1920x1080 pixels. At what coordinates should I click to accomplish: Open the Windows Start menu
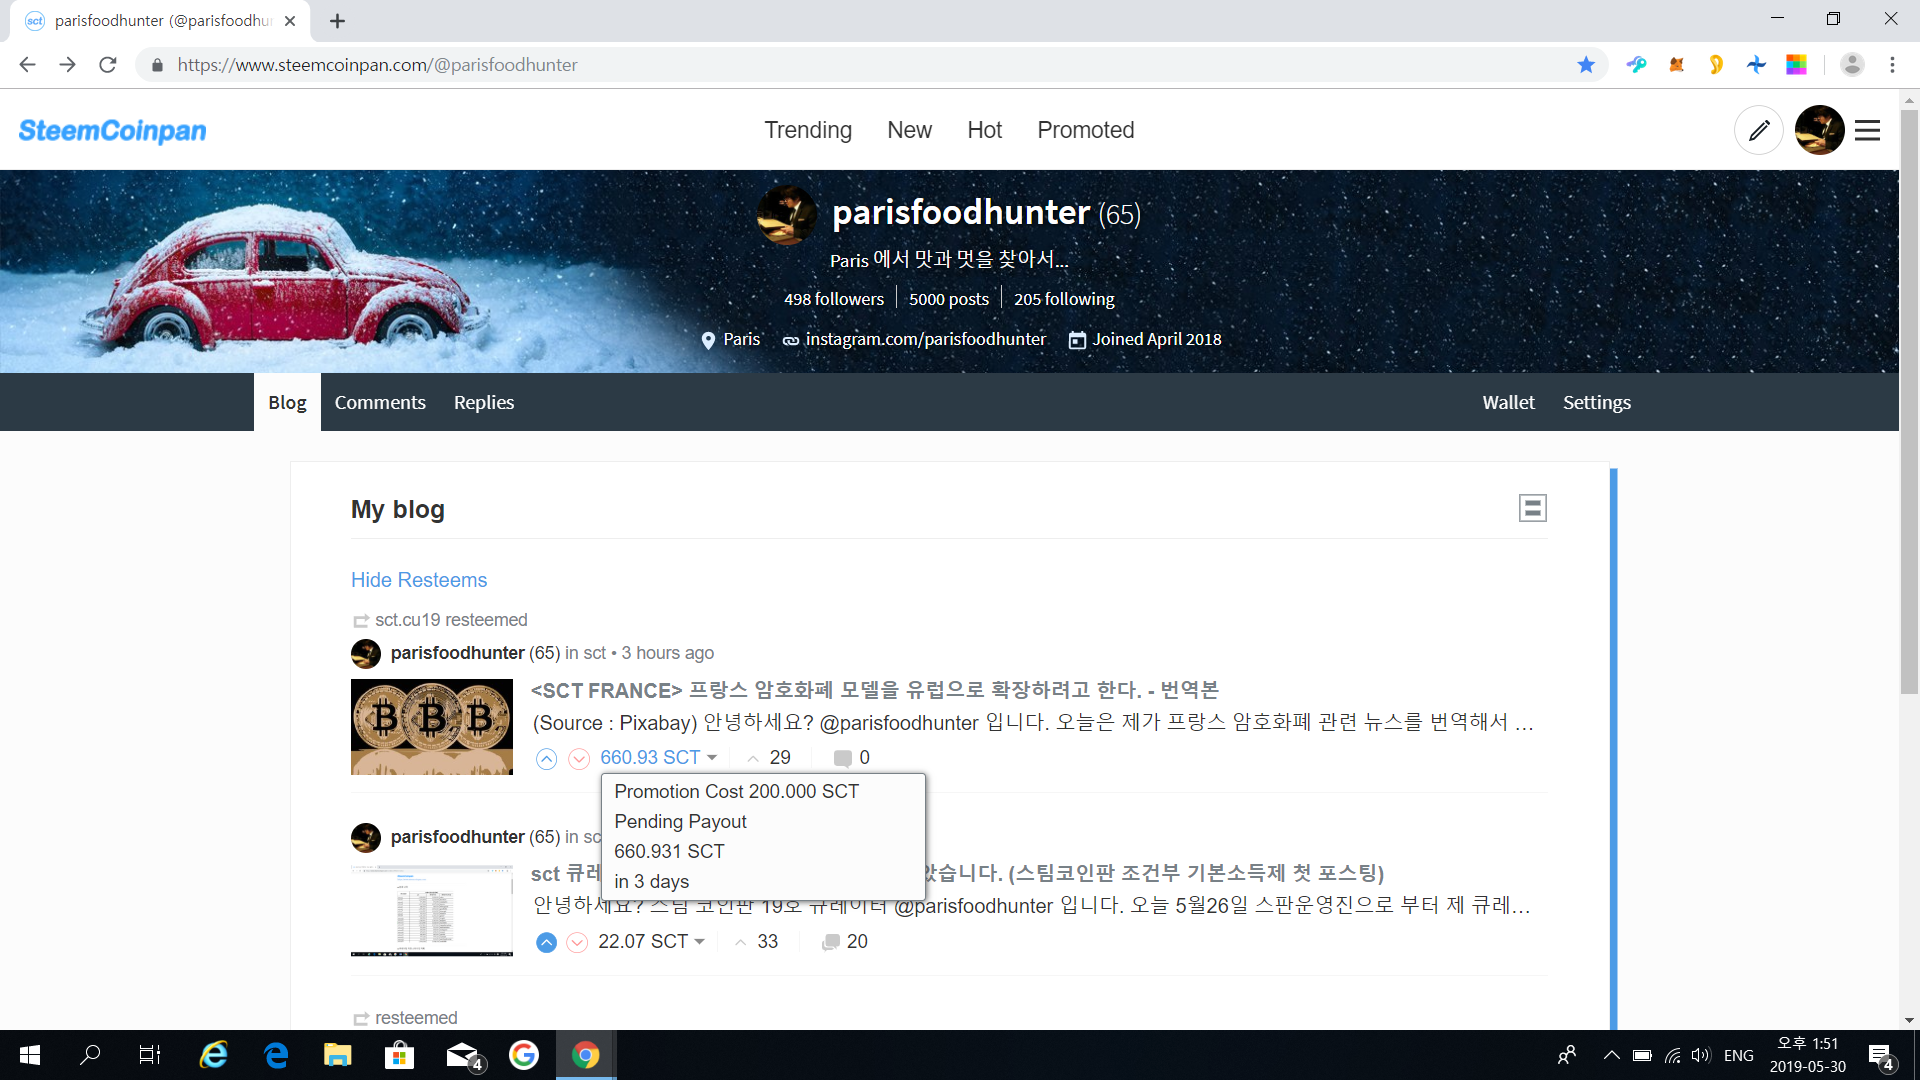click(30, 1055)
